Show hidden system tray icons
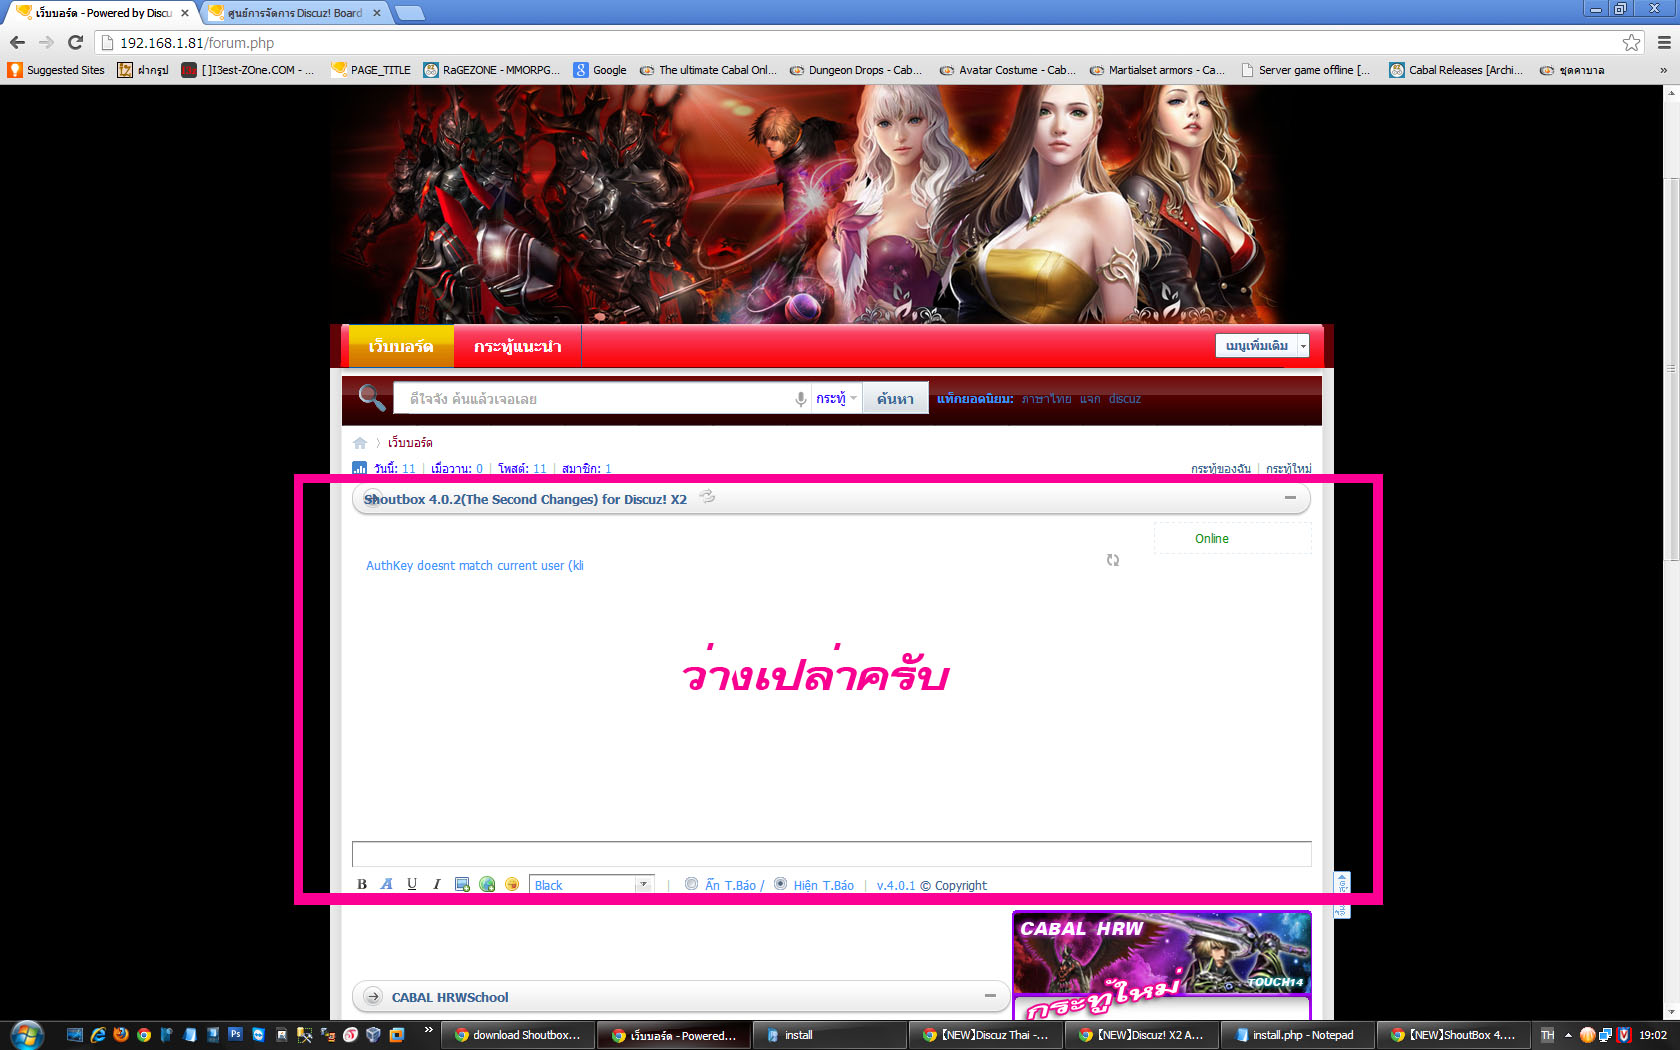This screenshot has height=1050, width=1680. (1568, 1035)
